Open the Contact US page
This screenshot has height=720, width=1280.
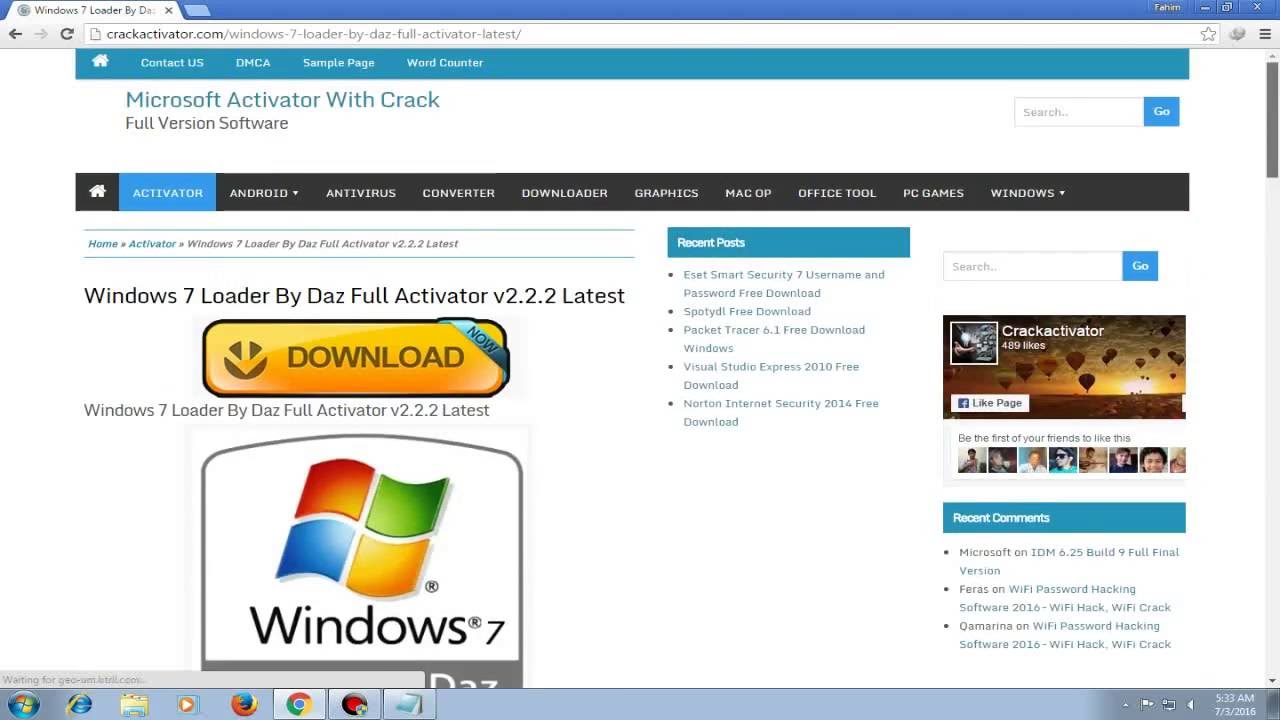tap(172, 62)
